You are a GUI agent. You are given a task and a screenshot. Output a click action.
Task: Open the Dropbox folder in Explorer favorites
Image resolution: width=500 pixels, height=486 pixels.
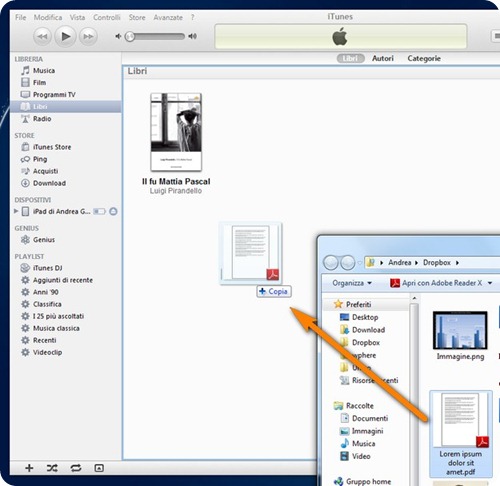[x=360, y=343]
